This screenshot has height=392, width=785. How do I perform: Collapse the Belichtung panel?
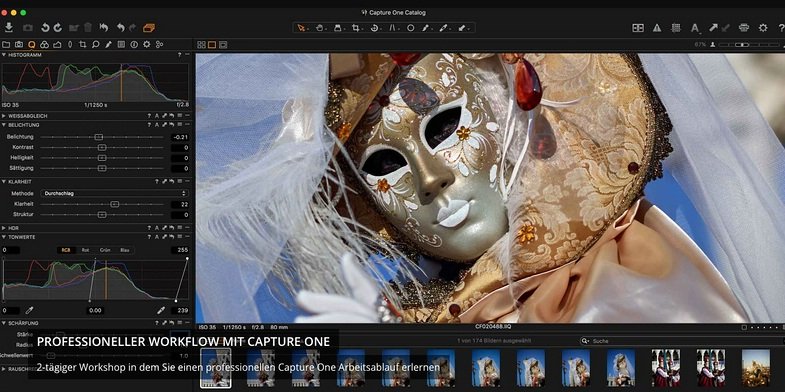(4, 125)
